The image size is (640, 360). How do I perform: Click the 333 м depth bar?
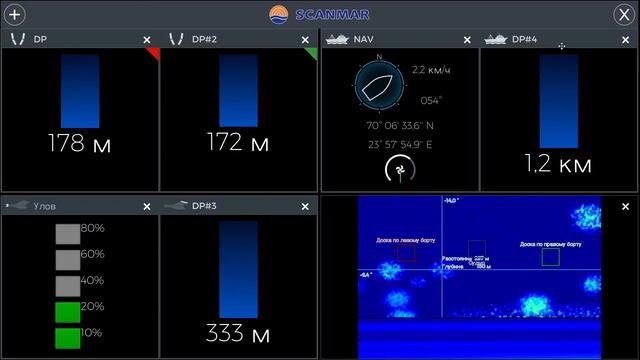pyautogui.click(x=238, y=270)
